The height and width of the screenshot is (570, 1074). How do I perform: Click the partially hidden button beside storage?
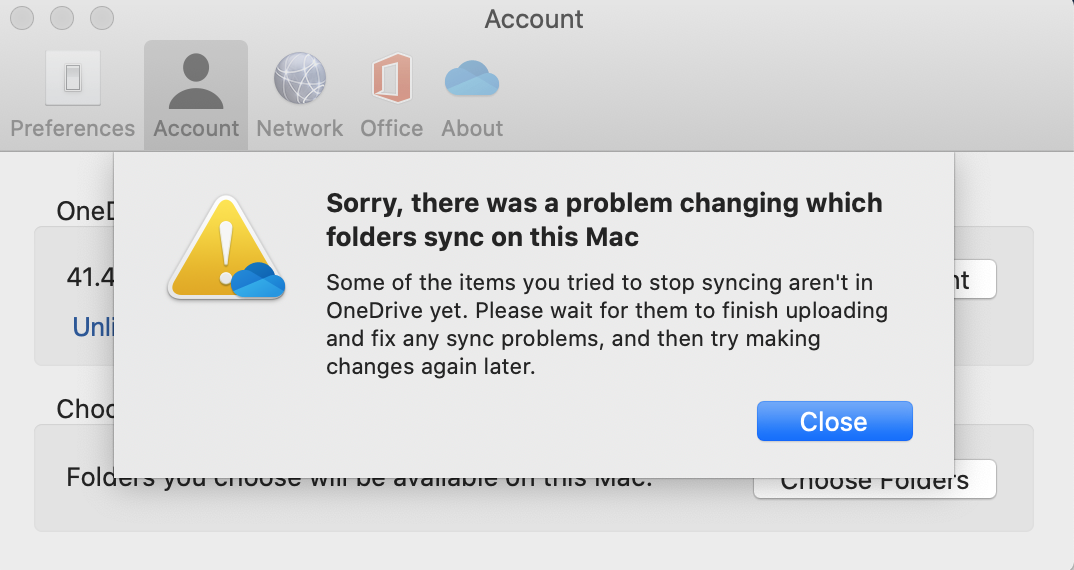click(975, 279)
